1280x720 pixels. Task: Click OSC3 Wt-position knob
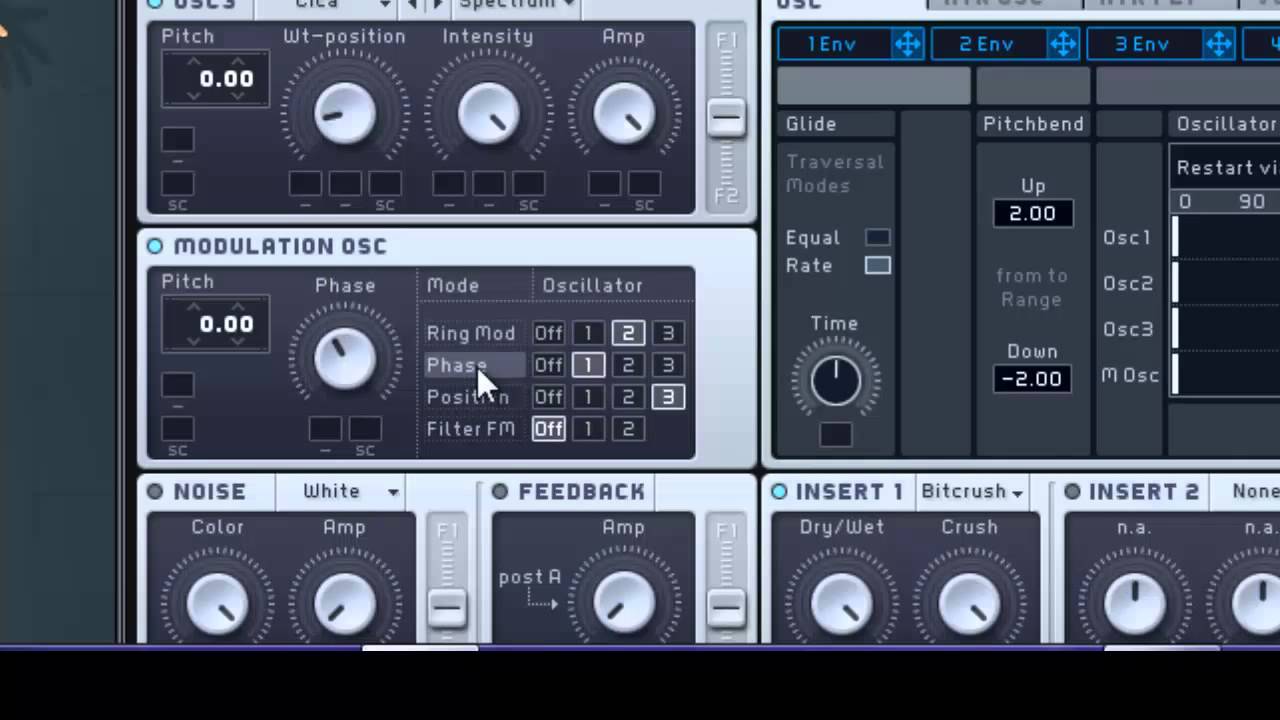click(x=345, y=113)
